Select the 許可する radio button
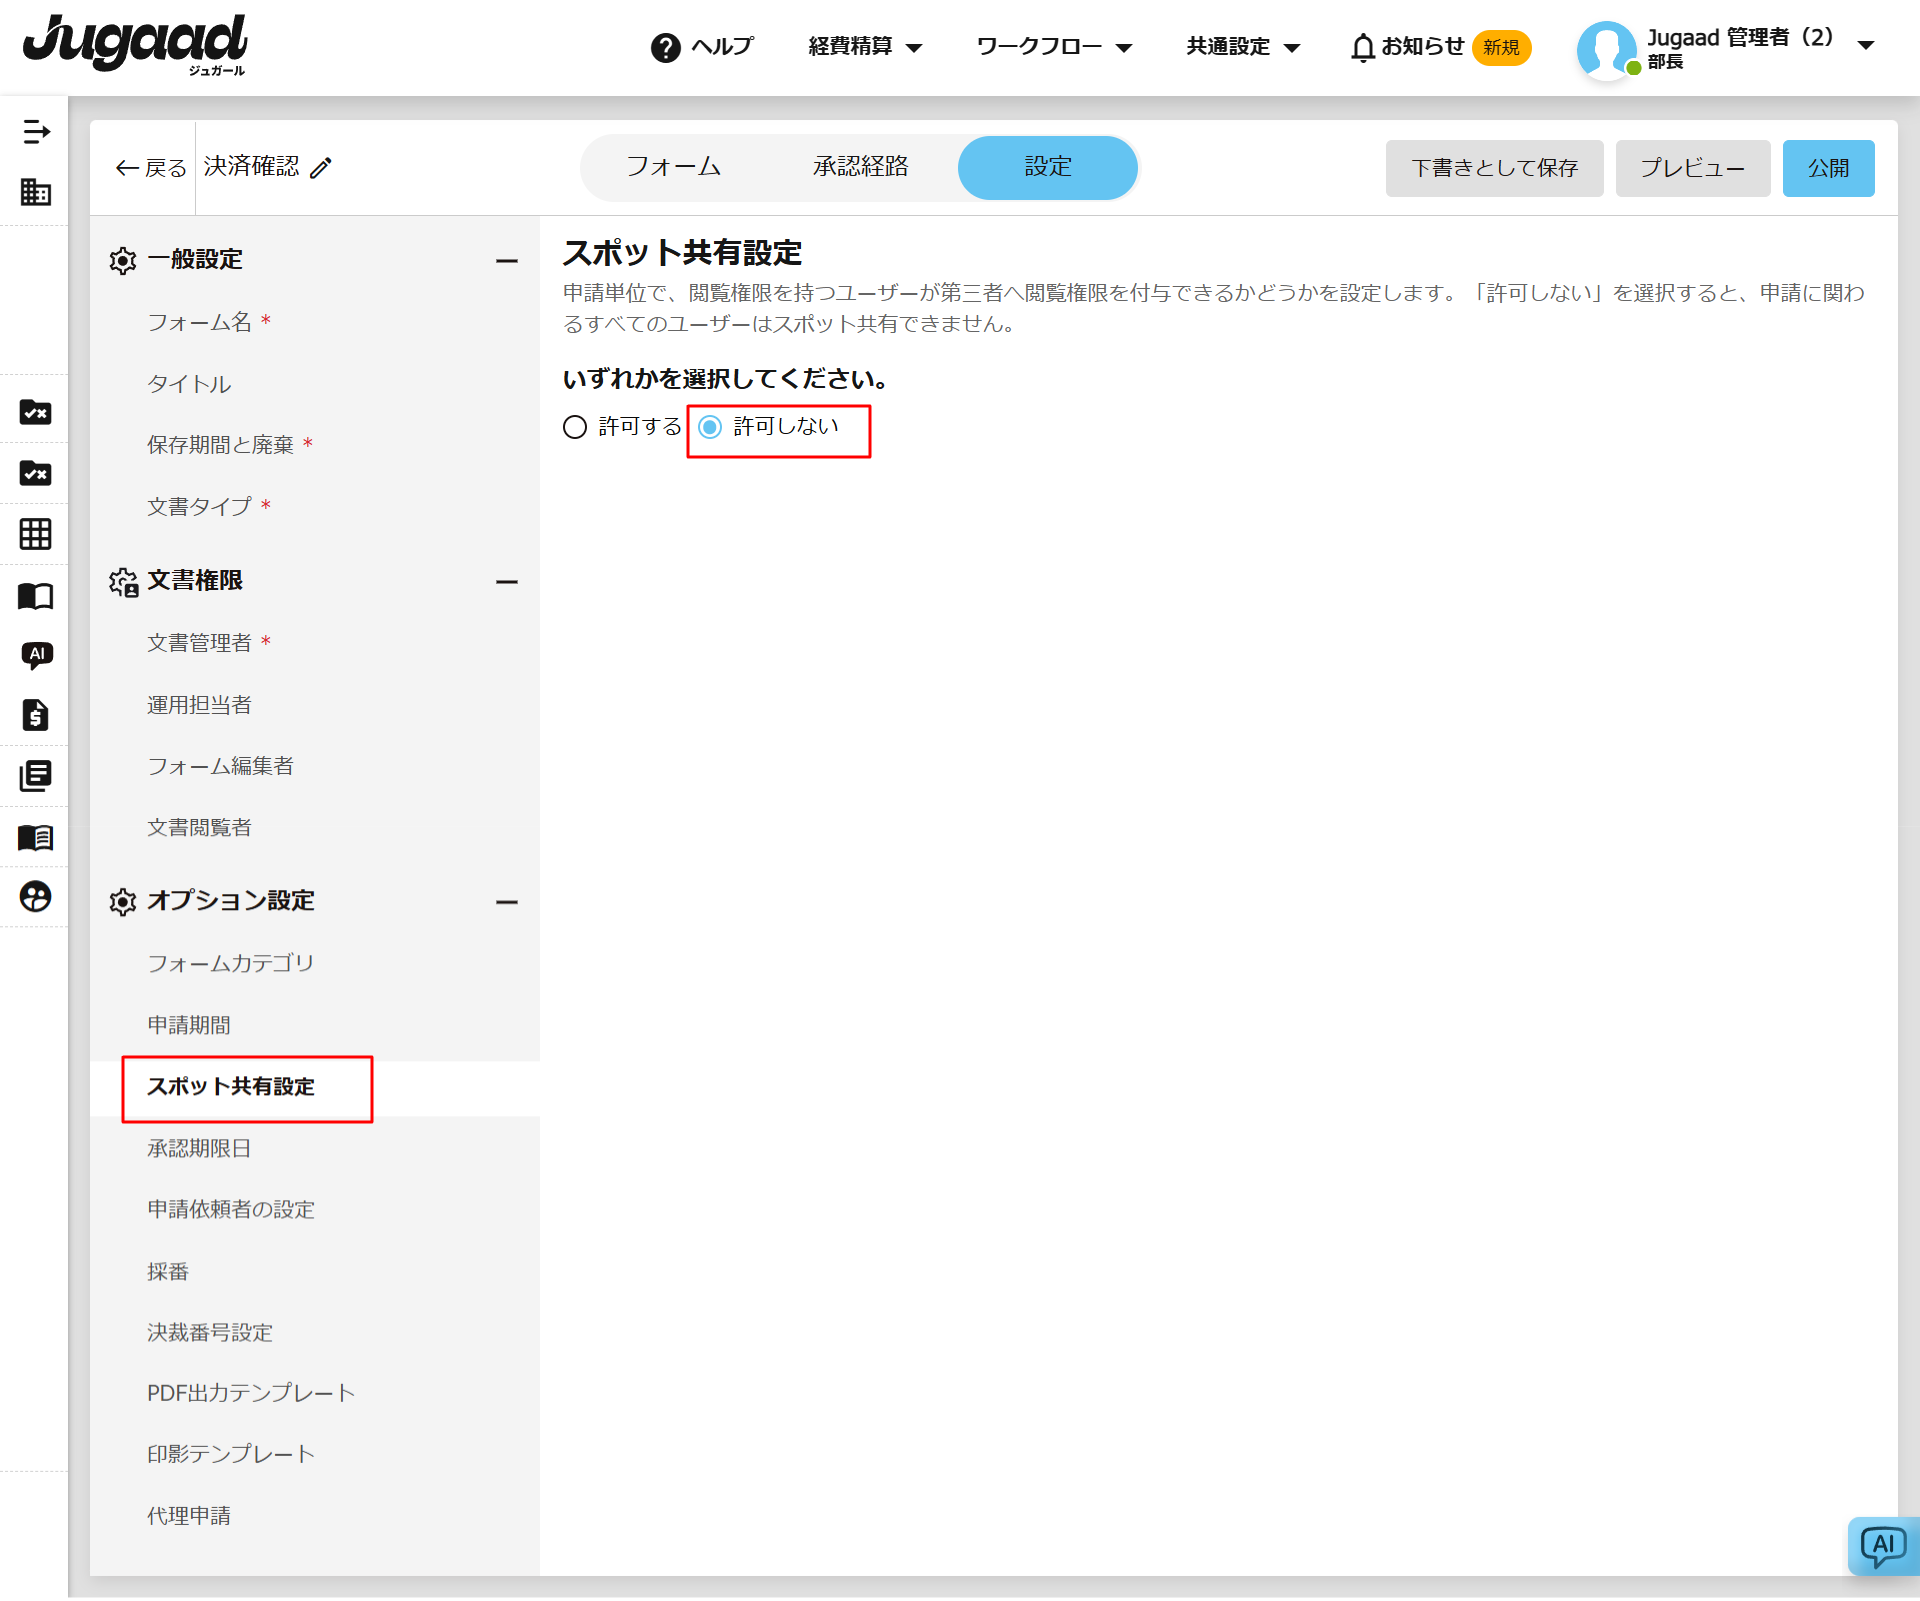 (575, 427)
